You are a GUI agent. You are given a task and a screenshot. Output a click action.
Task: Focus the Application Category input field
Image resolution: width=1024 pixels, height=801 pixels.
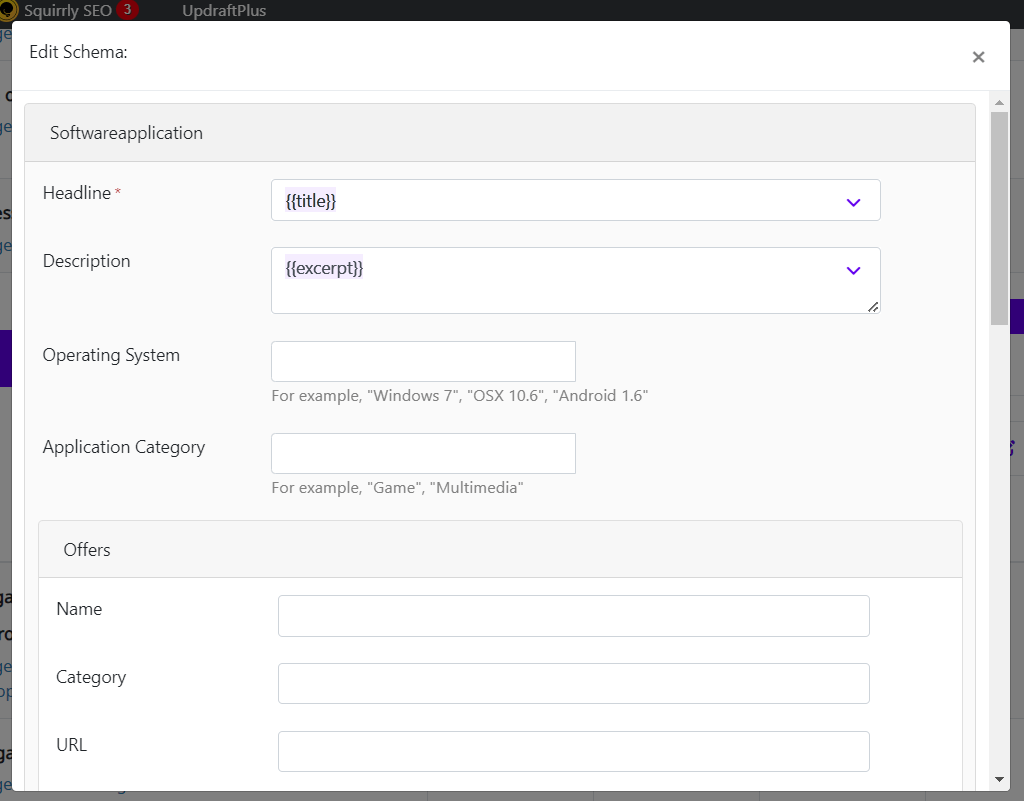pos(423,453)
